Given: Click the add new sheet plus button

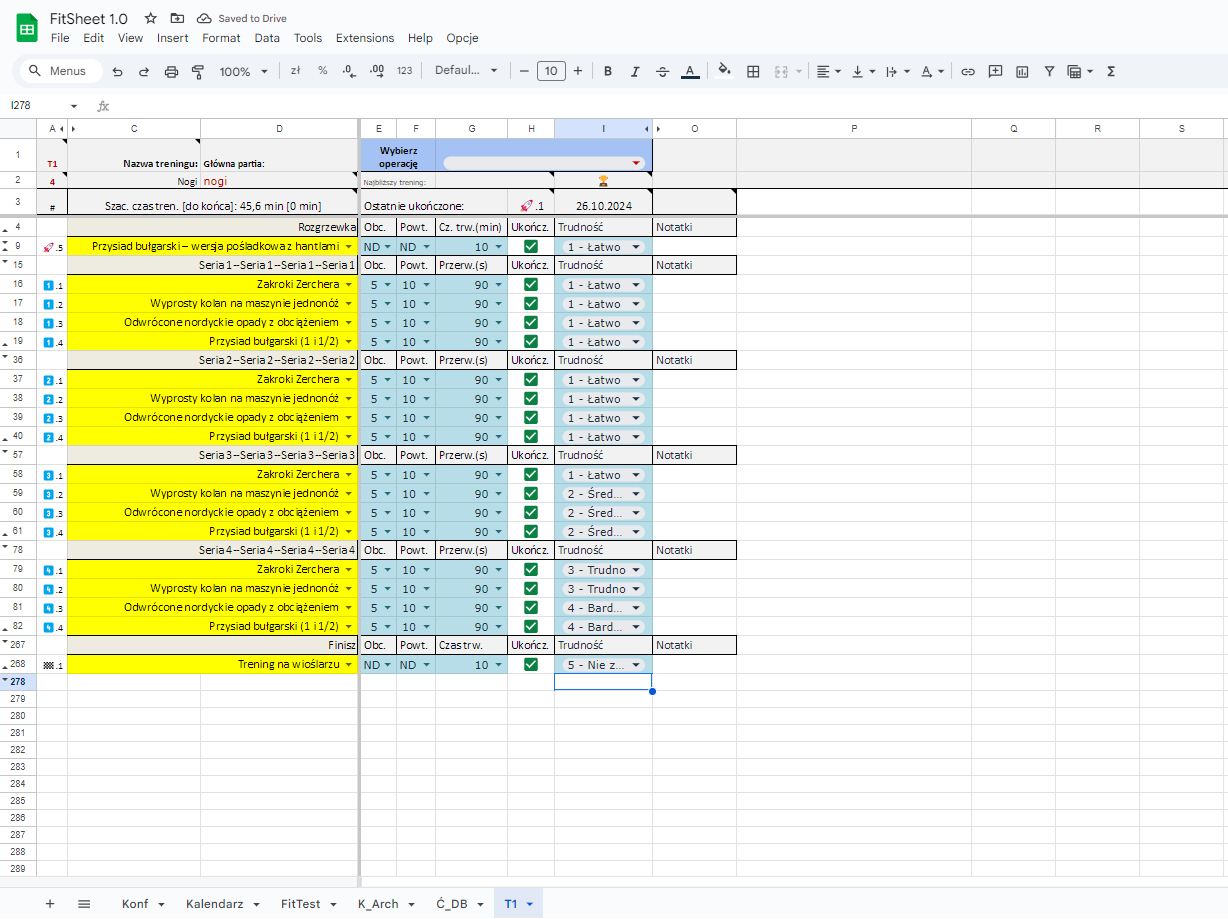Looking at the screenshot, I should point(50,904).
